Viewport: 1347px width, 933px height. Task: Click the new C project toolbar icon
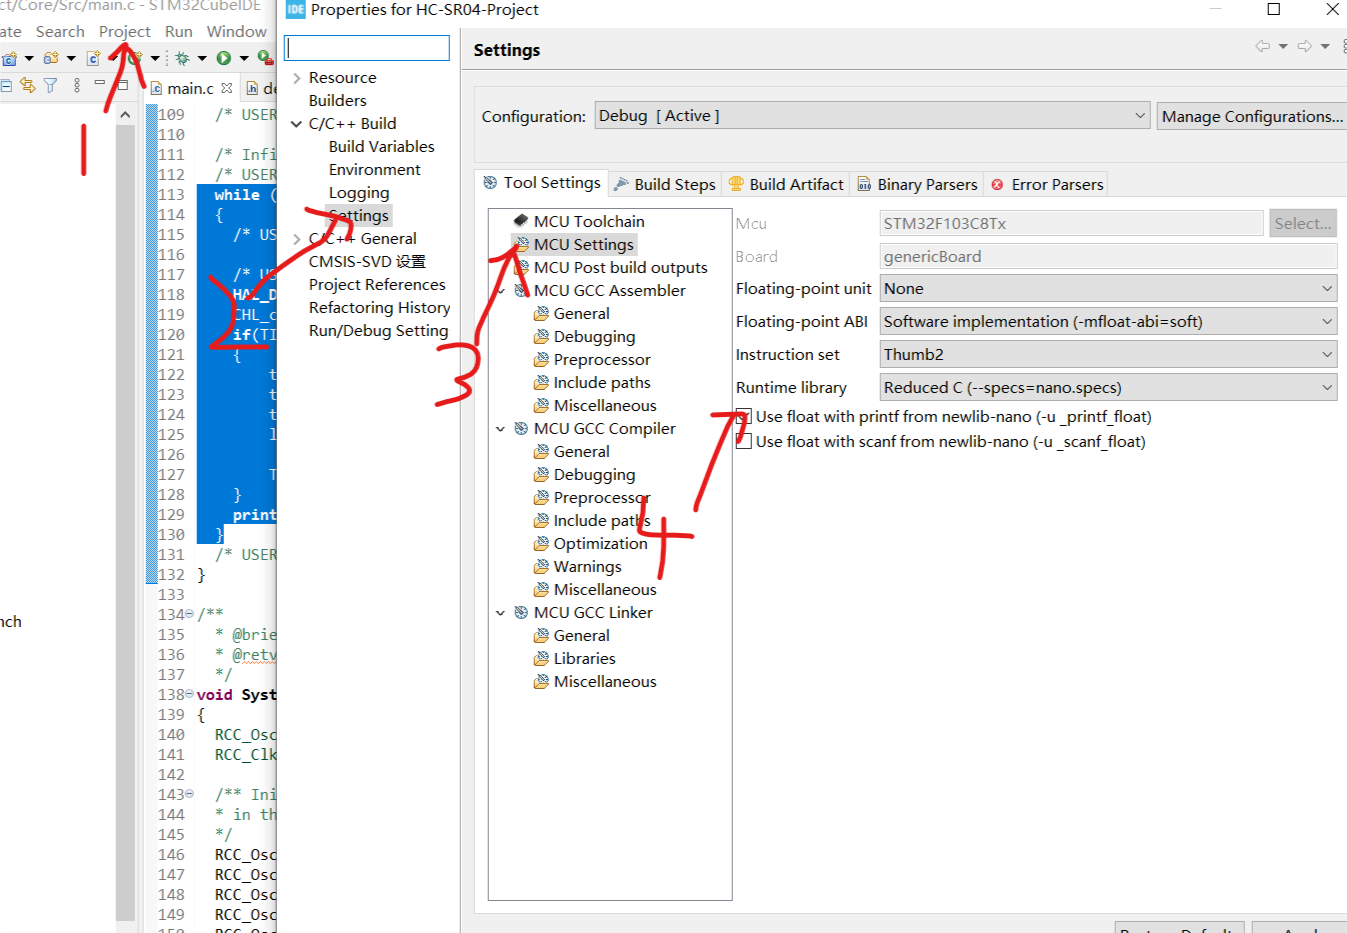tap(10, 58)
